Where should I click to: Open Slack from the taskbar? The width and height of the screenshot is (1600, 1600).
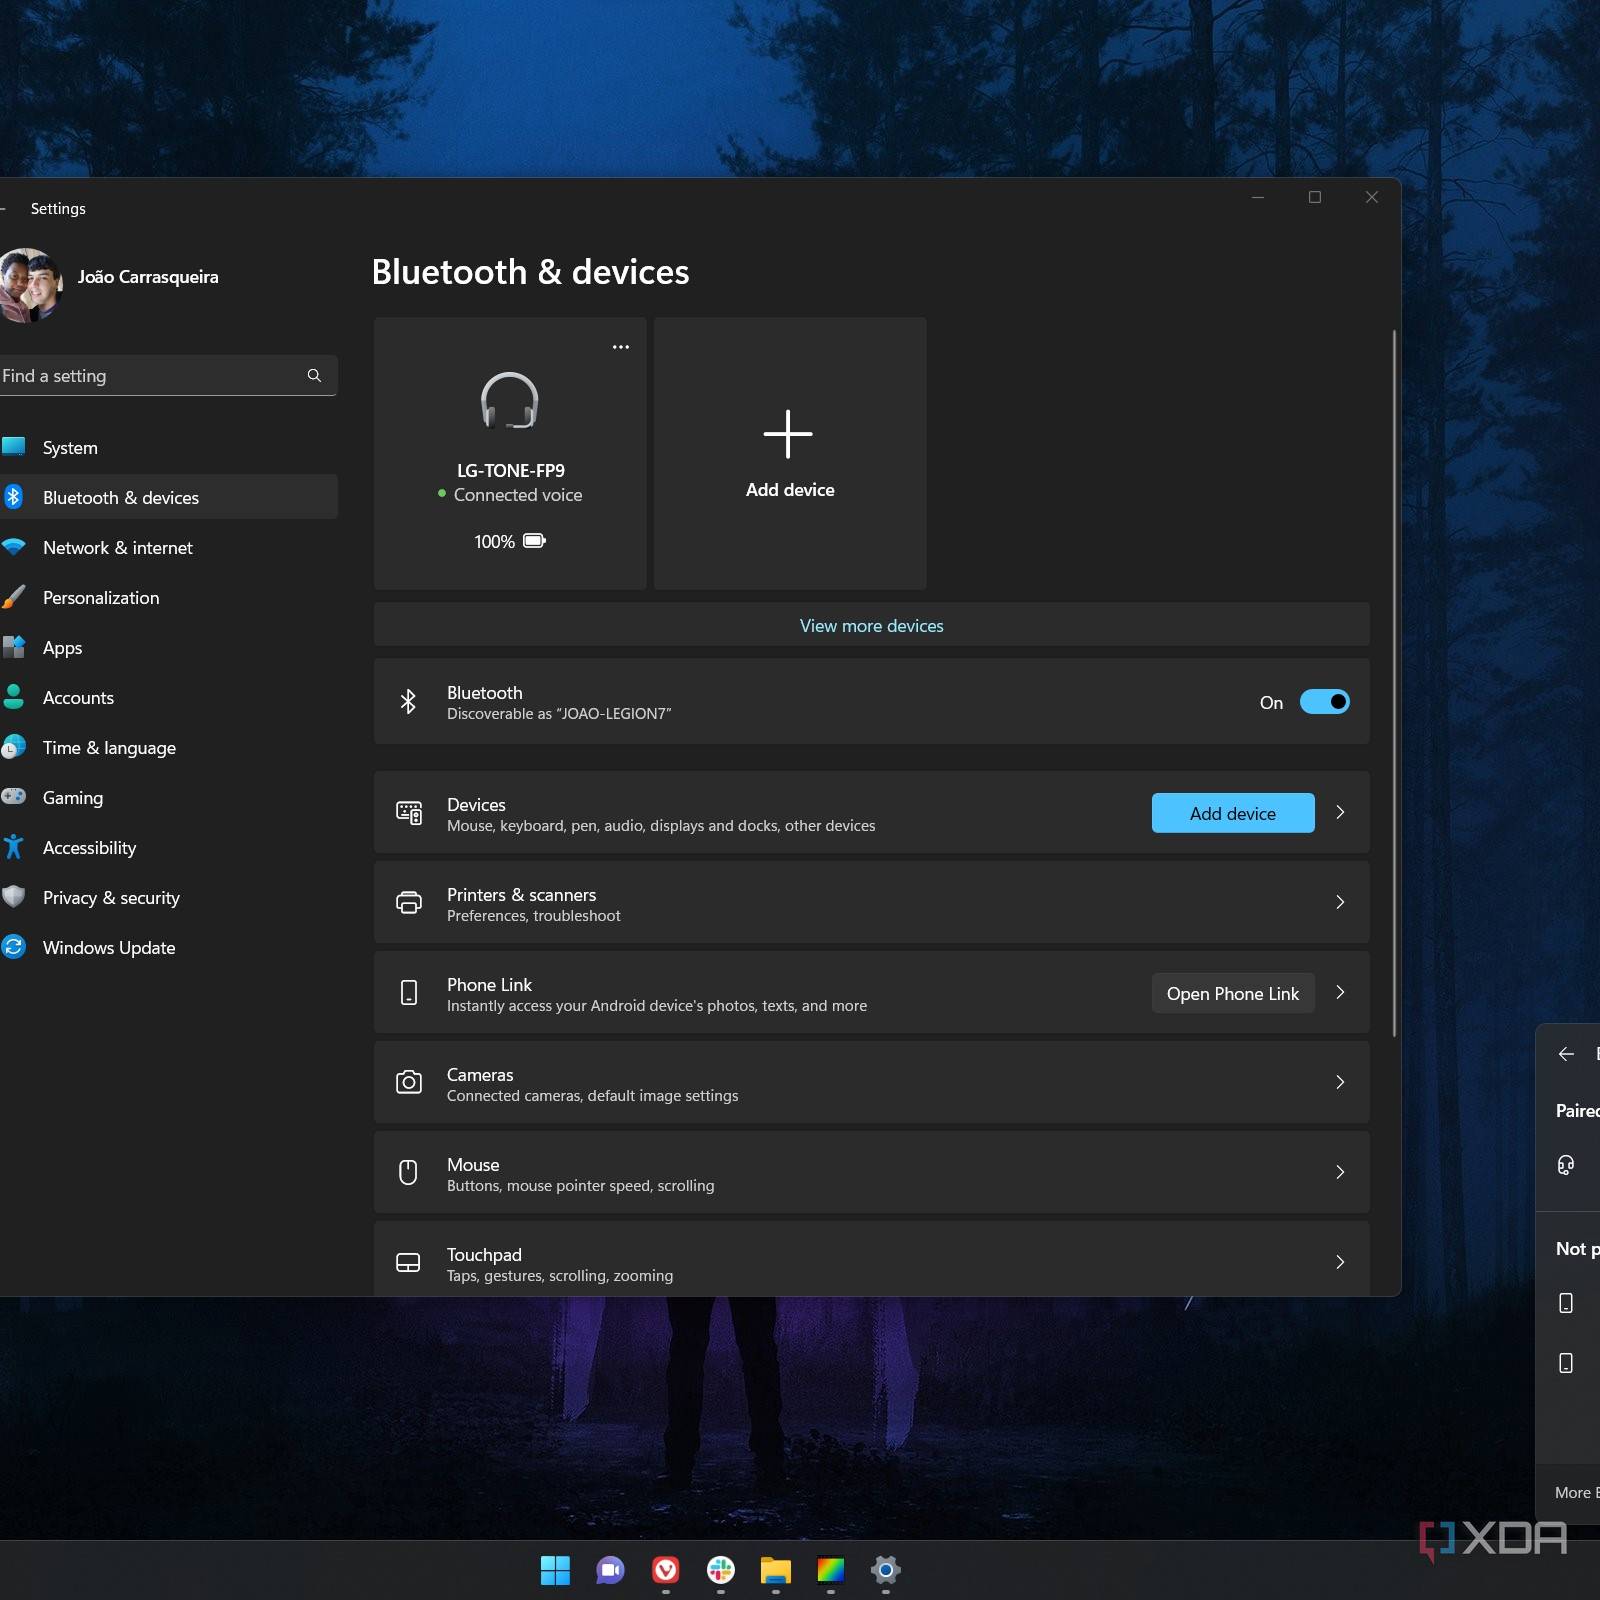(x=720, y=1570)
